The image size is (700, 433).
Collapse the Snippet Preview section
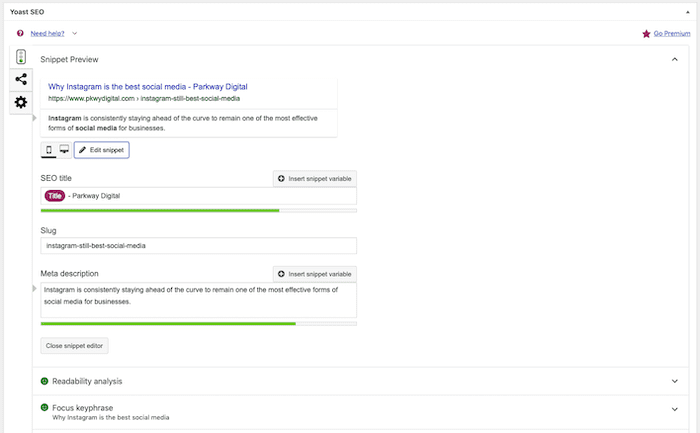(675, 59)
